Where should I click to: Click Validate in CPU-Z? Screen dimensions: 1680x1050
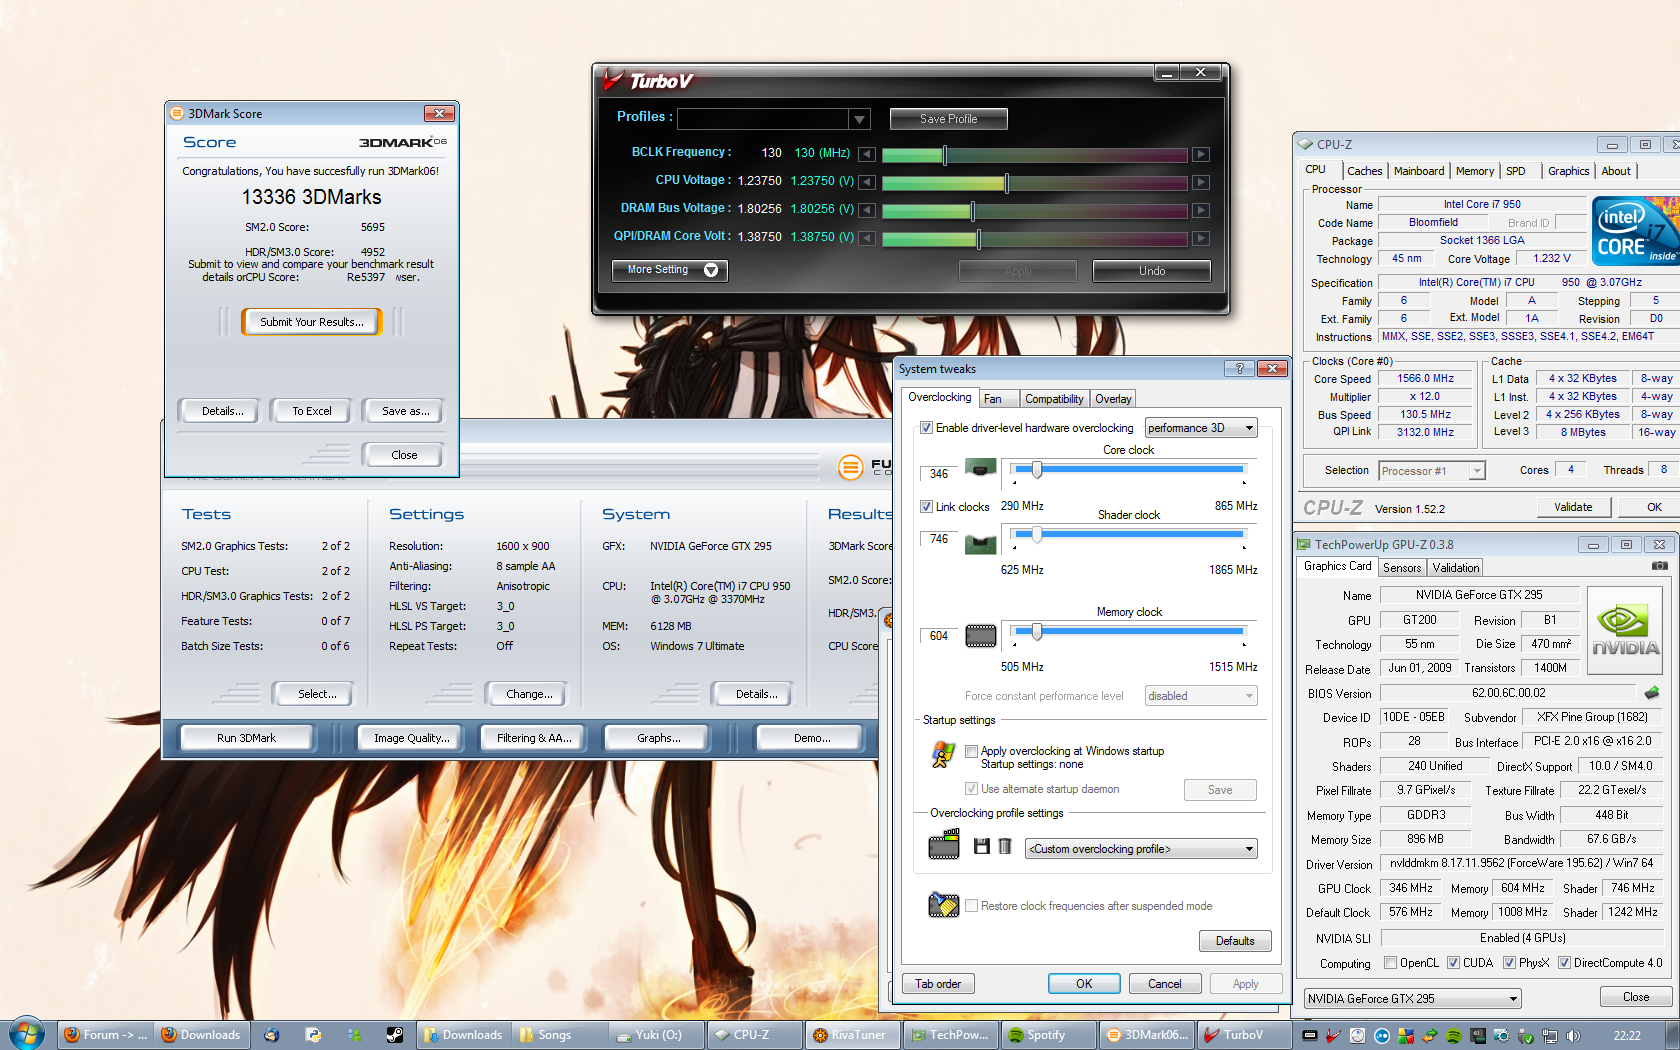(1573, 507)
